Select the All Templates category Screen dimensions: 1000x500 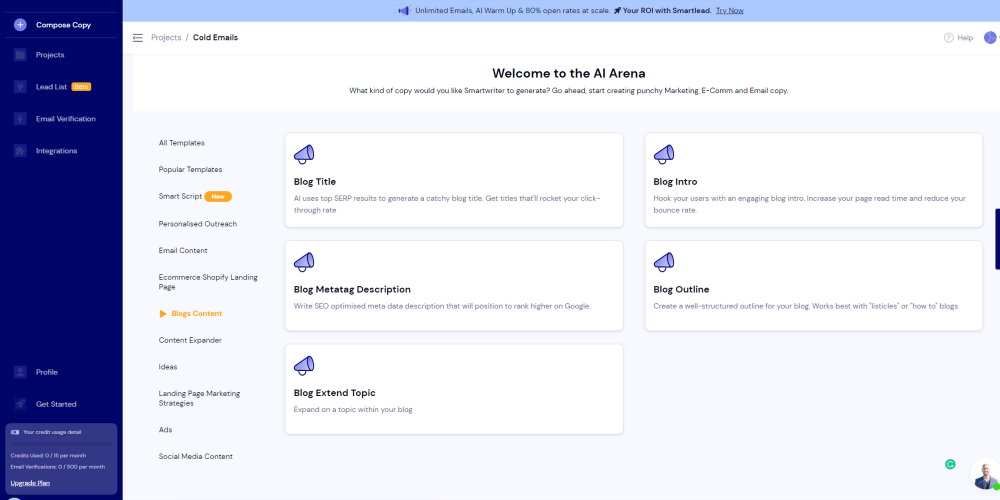(x=181, y=143)
